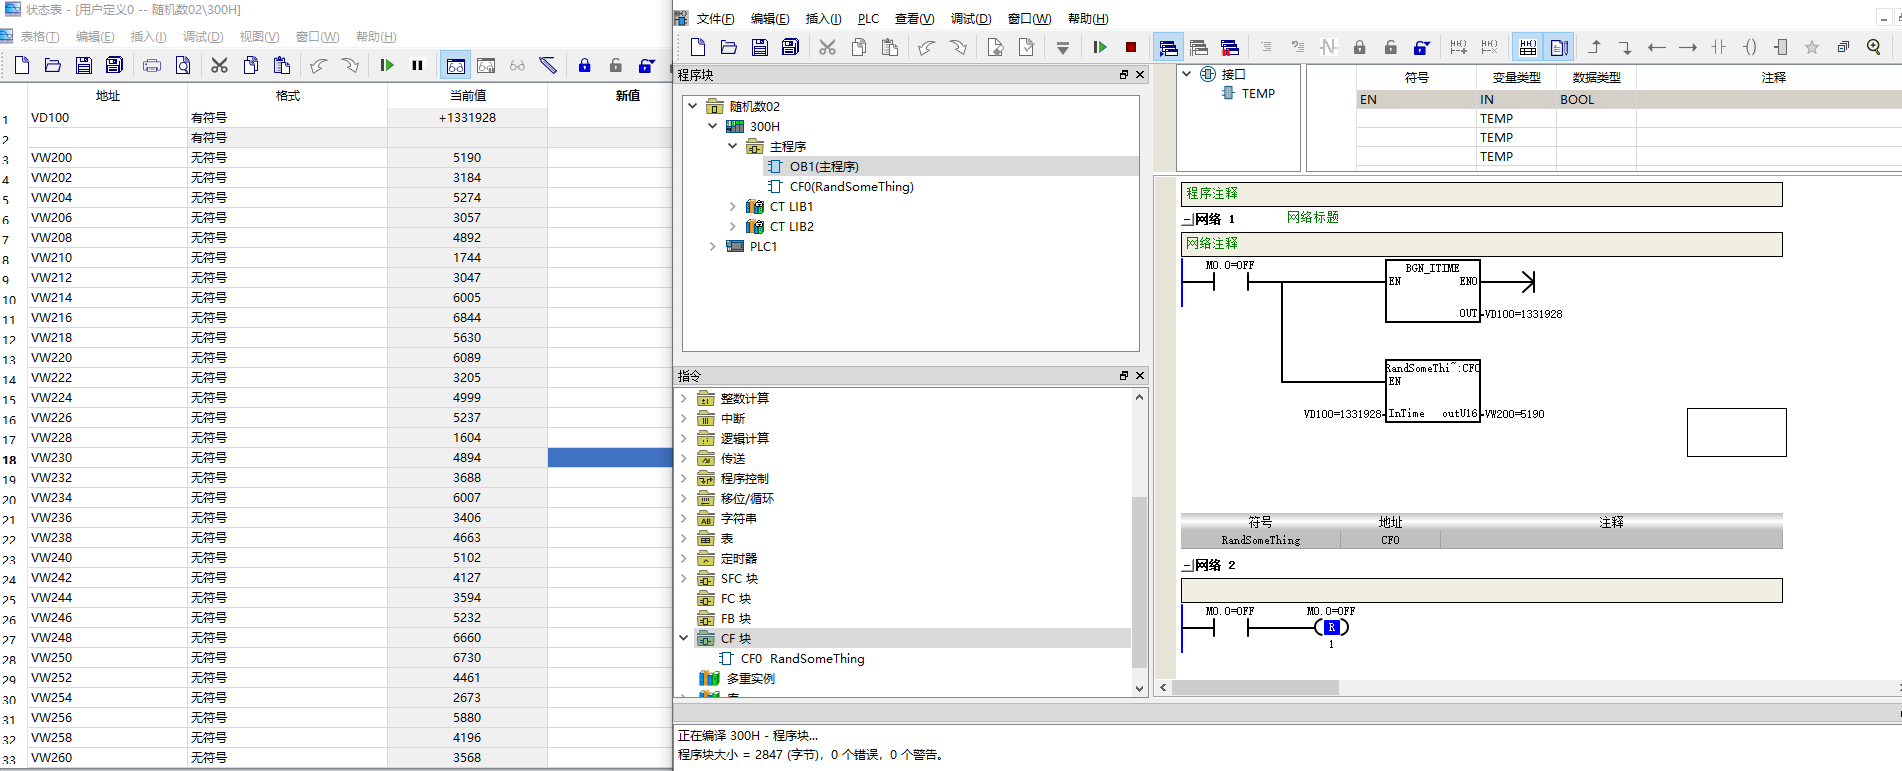Click the zoom magnifier icon at toolbar end

(x=1874, y=47)
